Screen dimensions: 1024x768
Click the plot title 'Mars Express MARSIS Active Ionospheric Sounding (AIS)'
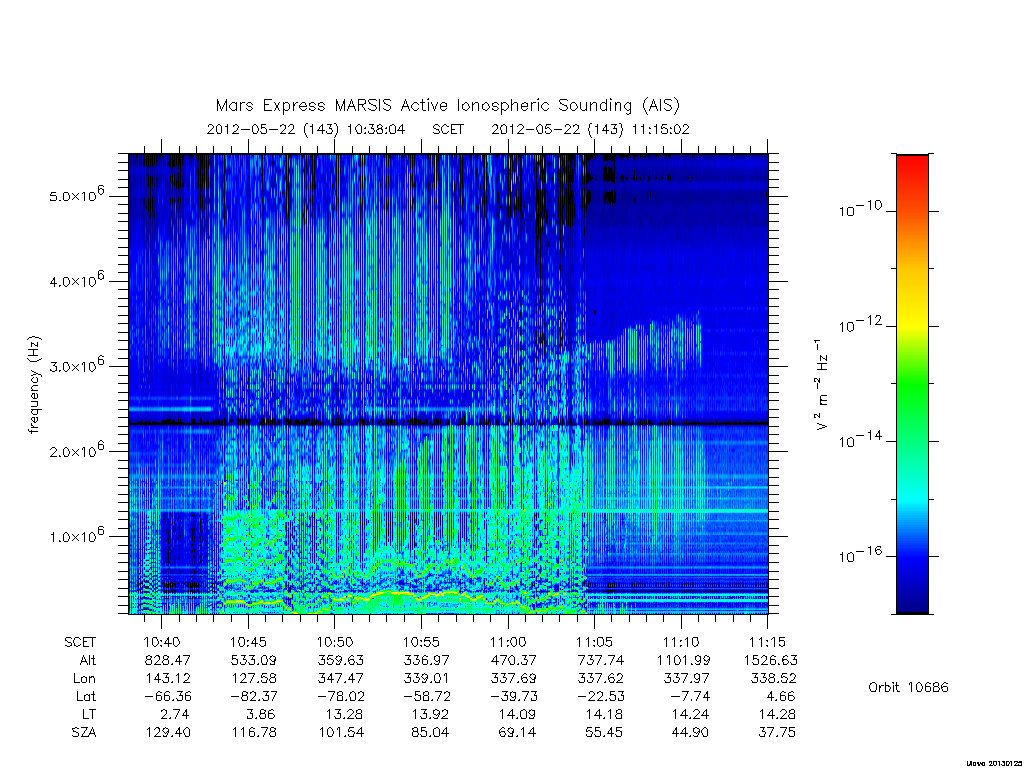(x=447, y=106)
